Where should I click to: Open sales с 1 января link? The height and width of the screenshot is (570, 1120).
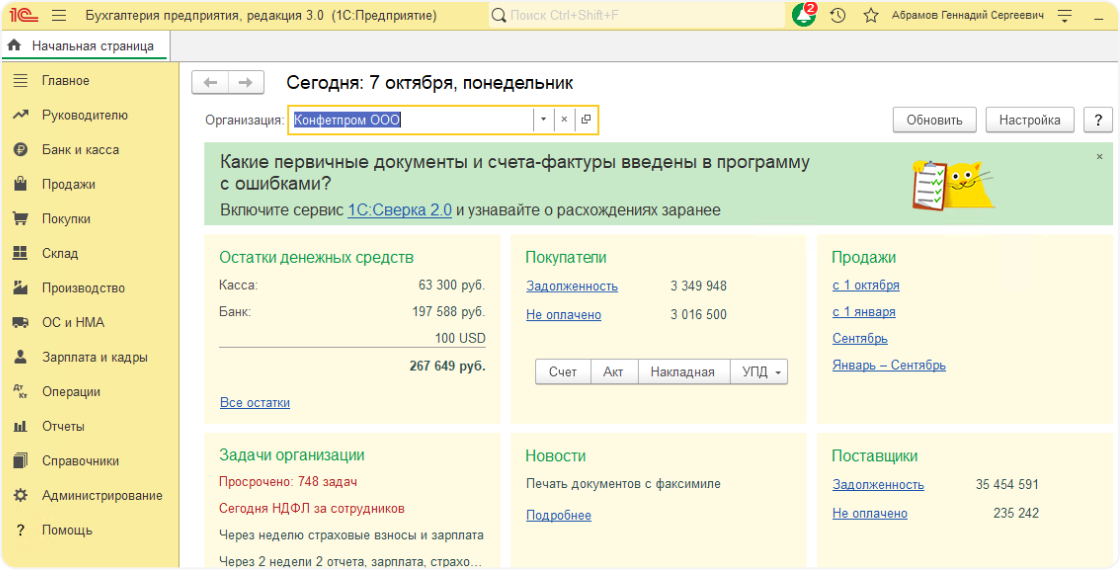[x=864, y=312]
